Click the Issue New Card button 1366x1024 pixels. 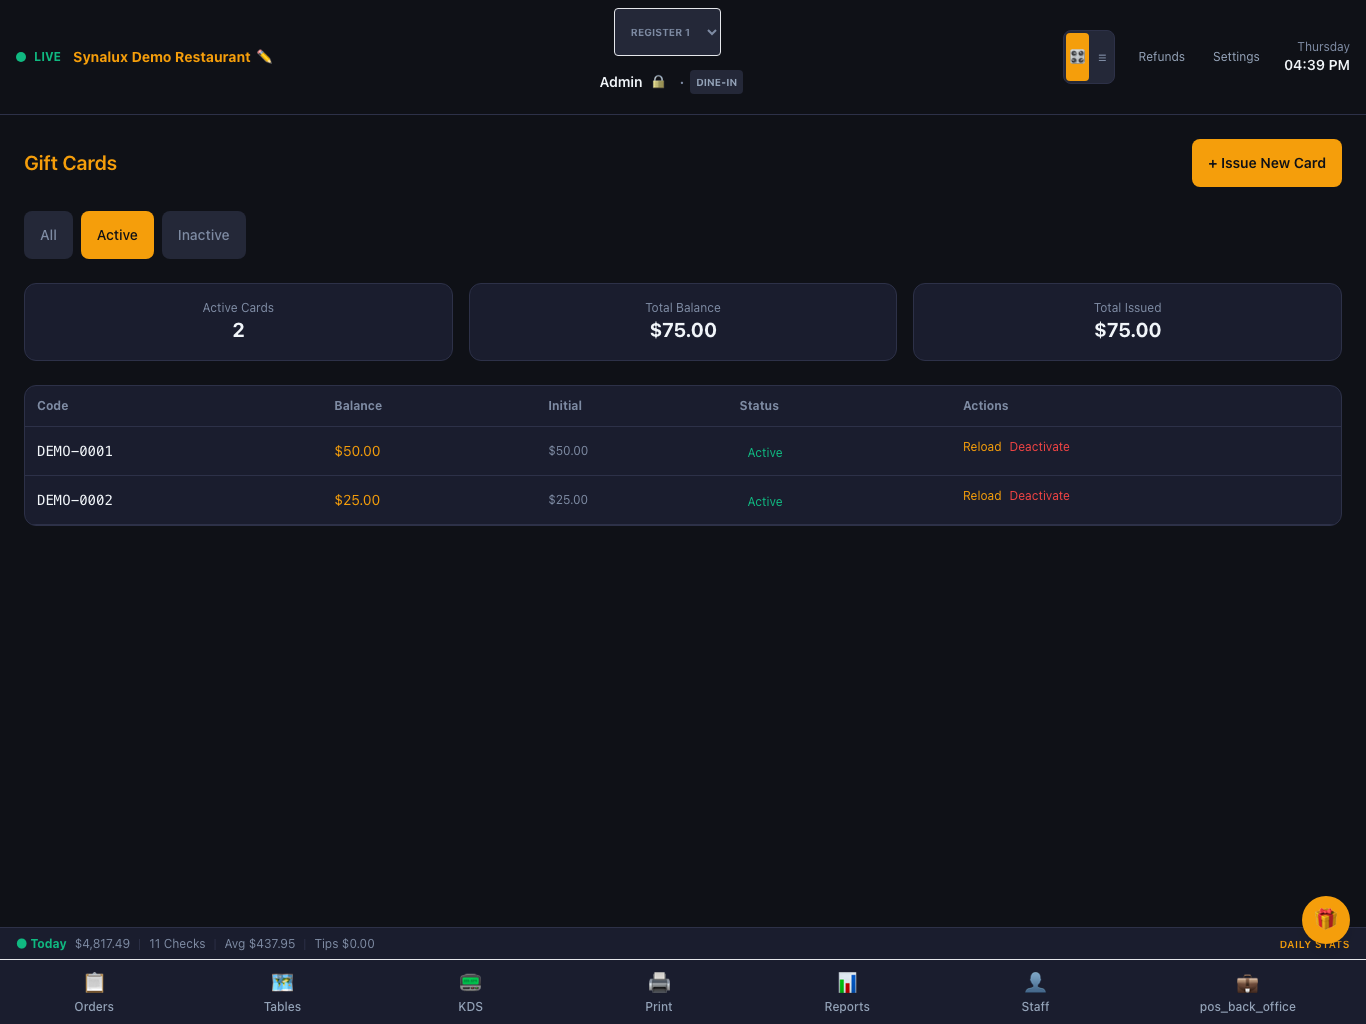click(x=1266, y=163)
